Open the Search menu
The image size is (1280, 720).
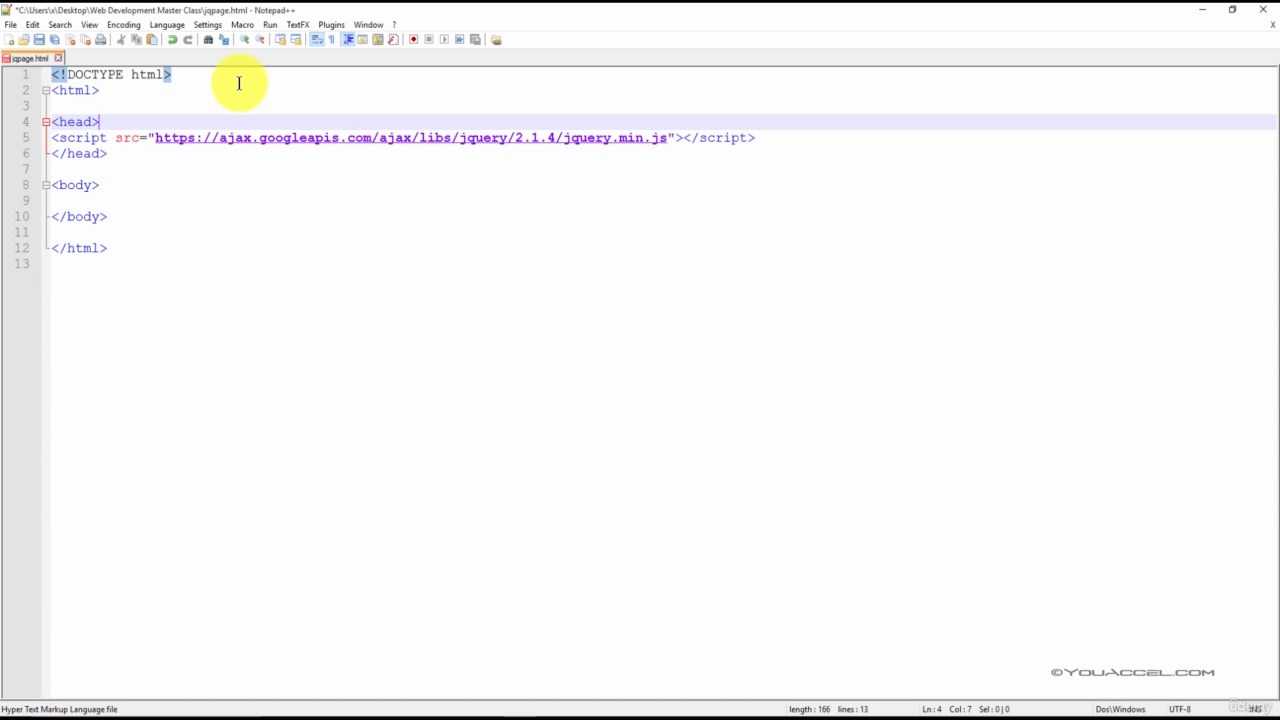[x=60, y=25]
